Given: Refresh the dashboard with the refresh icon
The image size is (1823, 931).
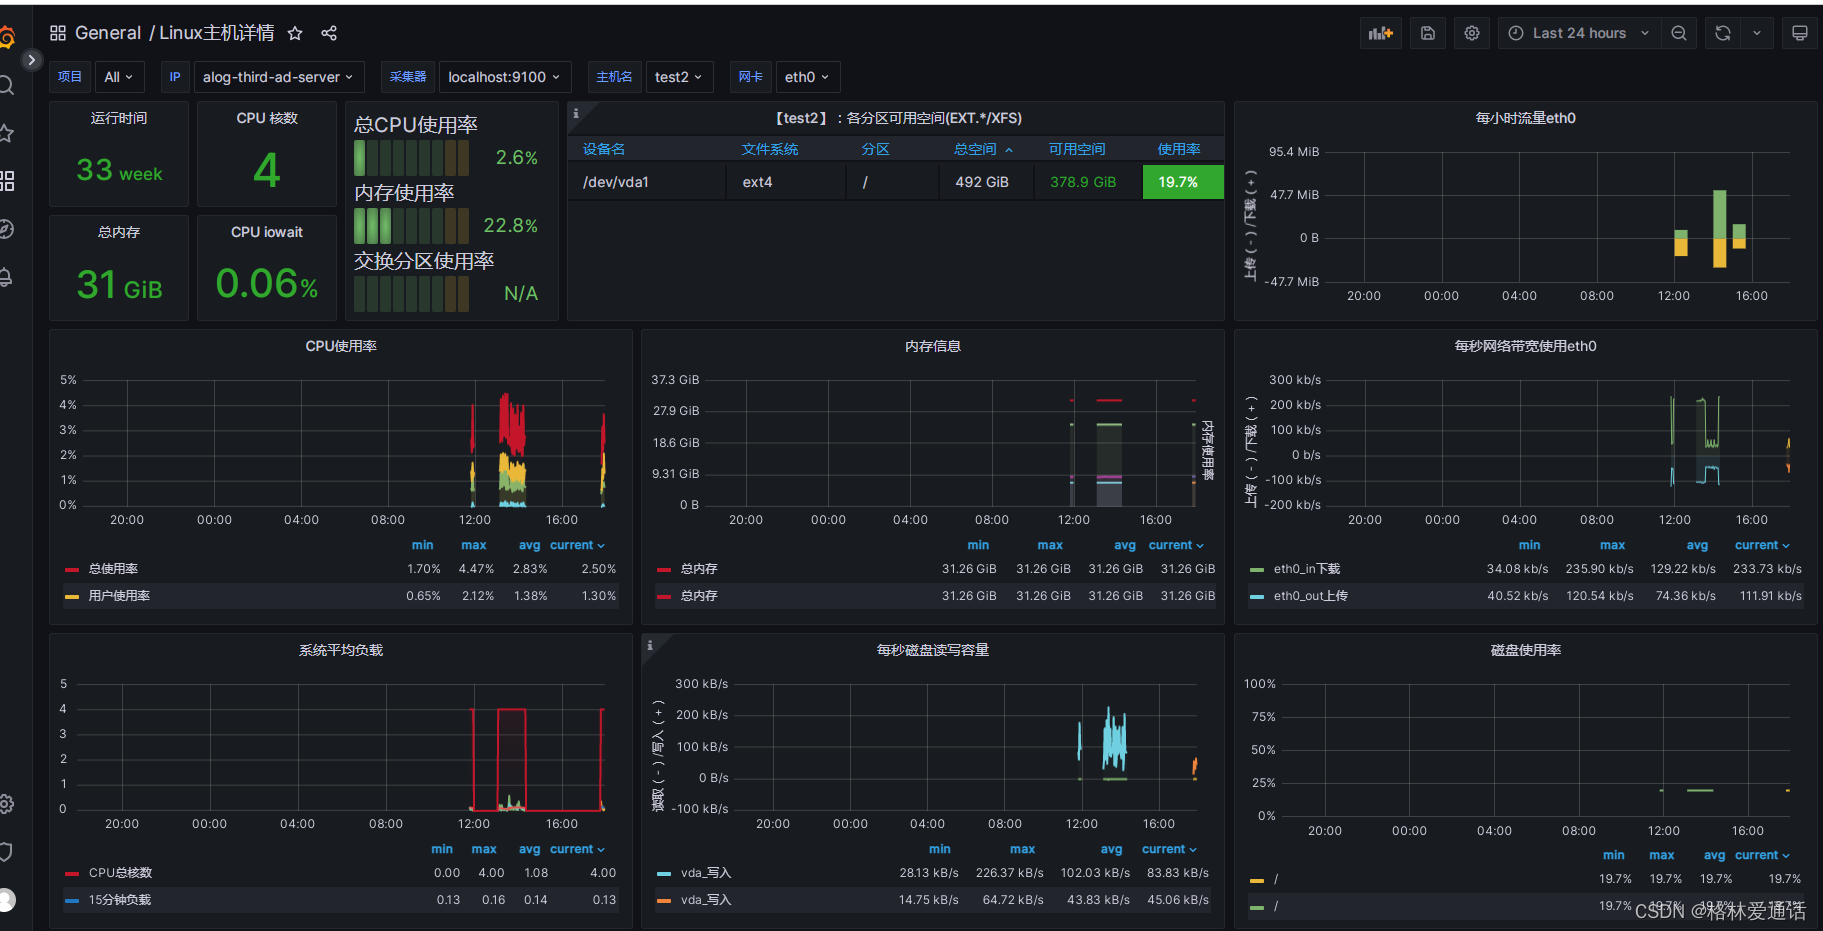Looking at the screenshot, I should [x=1722, y=32].
